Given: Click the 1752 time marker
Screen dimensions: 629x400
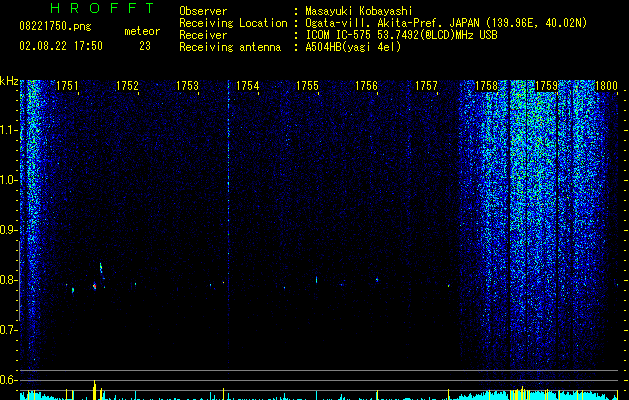Looking at the screenshot, I should [127, 86].
